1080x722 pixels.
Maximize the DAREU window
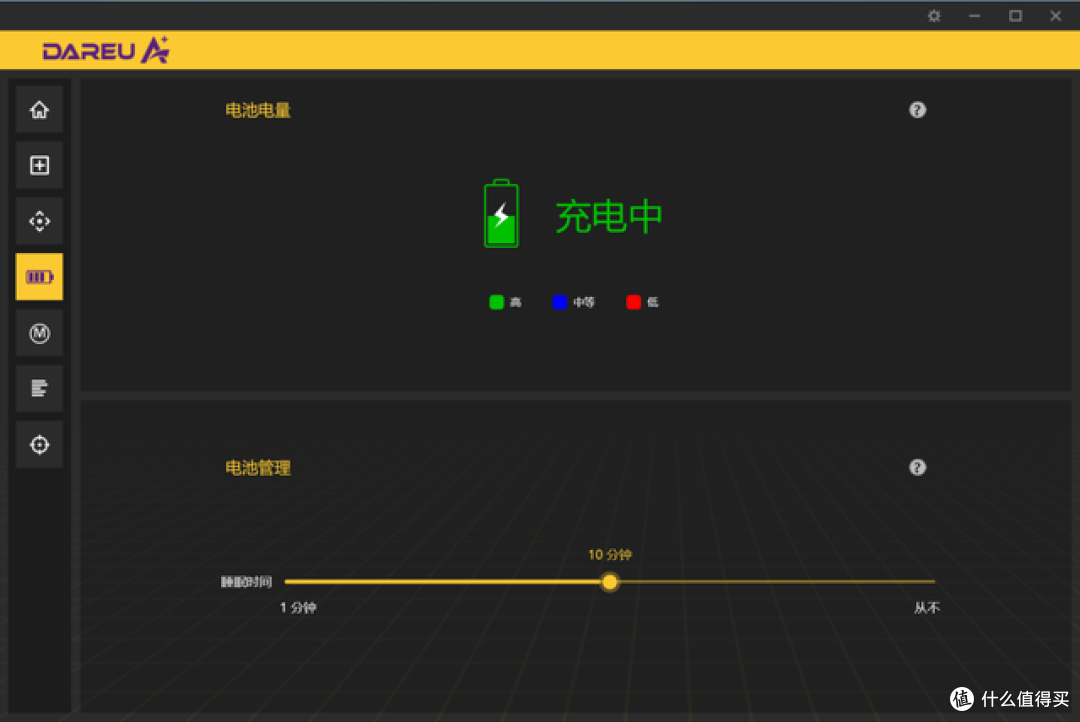(1015, 16)
